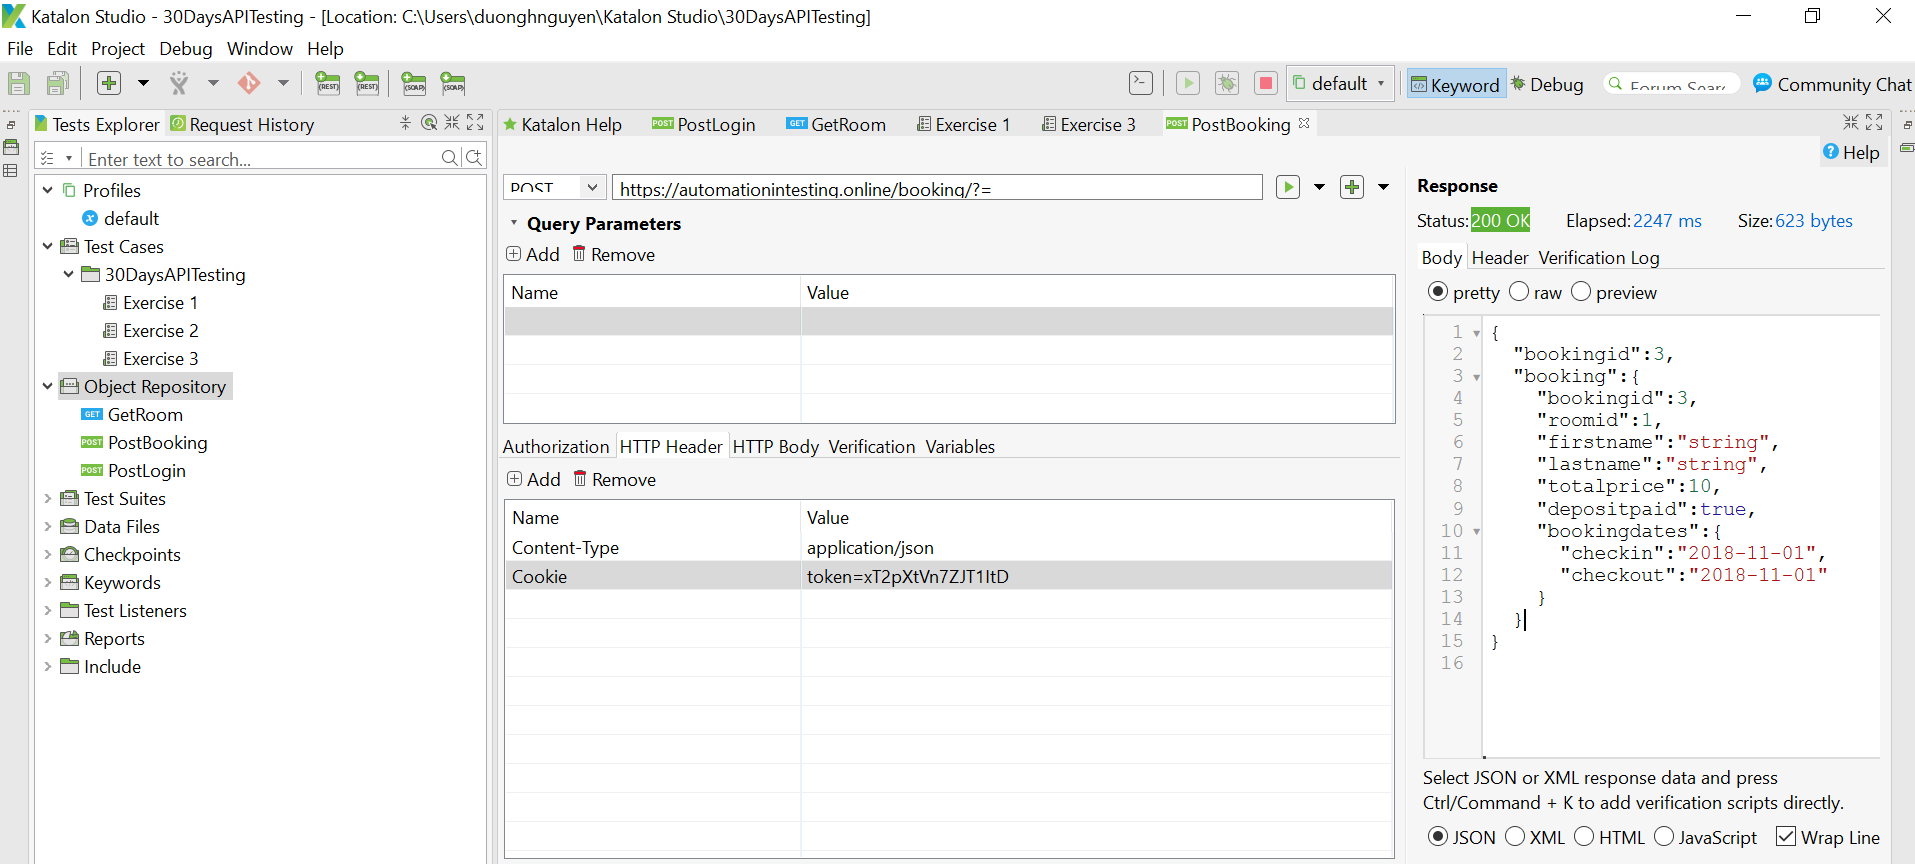This screenshot has width=1915, height=864.
Task: Click Add under Query Parameters
Action: pos(533,254)
